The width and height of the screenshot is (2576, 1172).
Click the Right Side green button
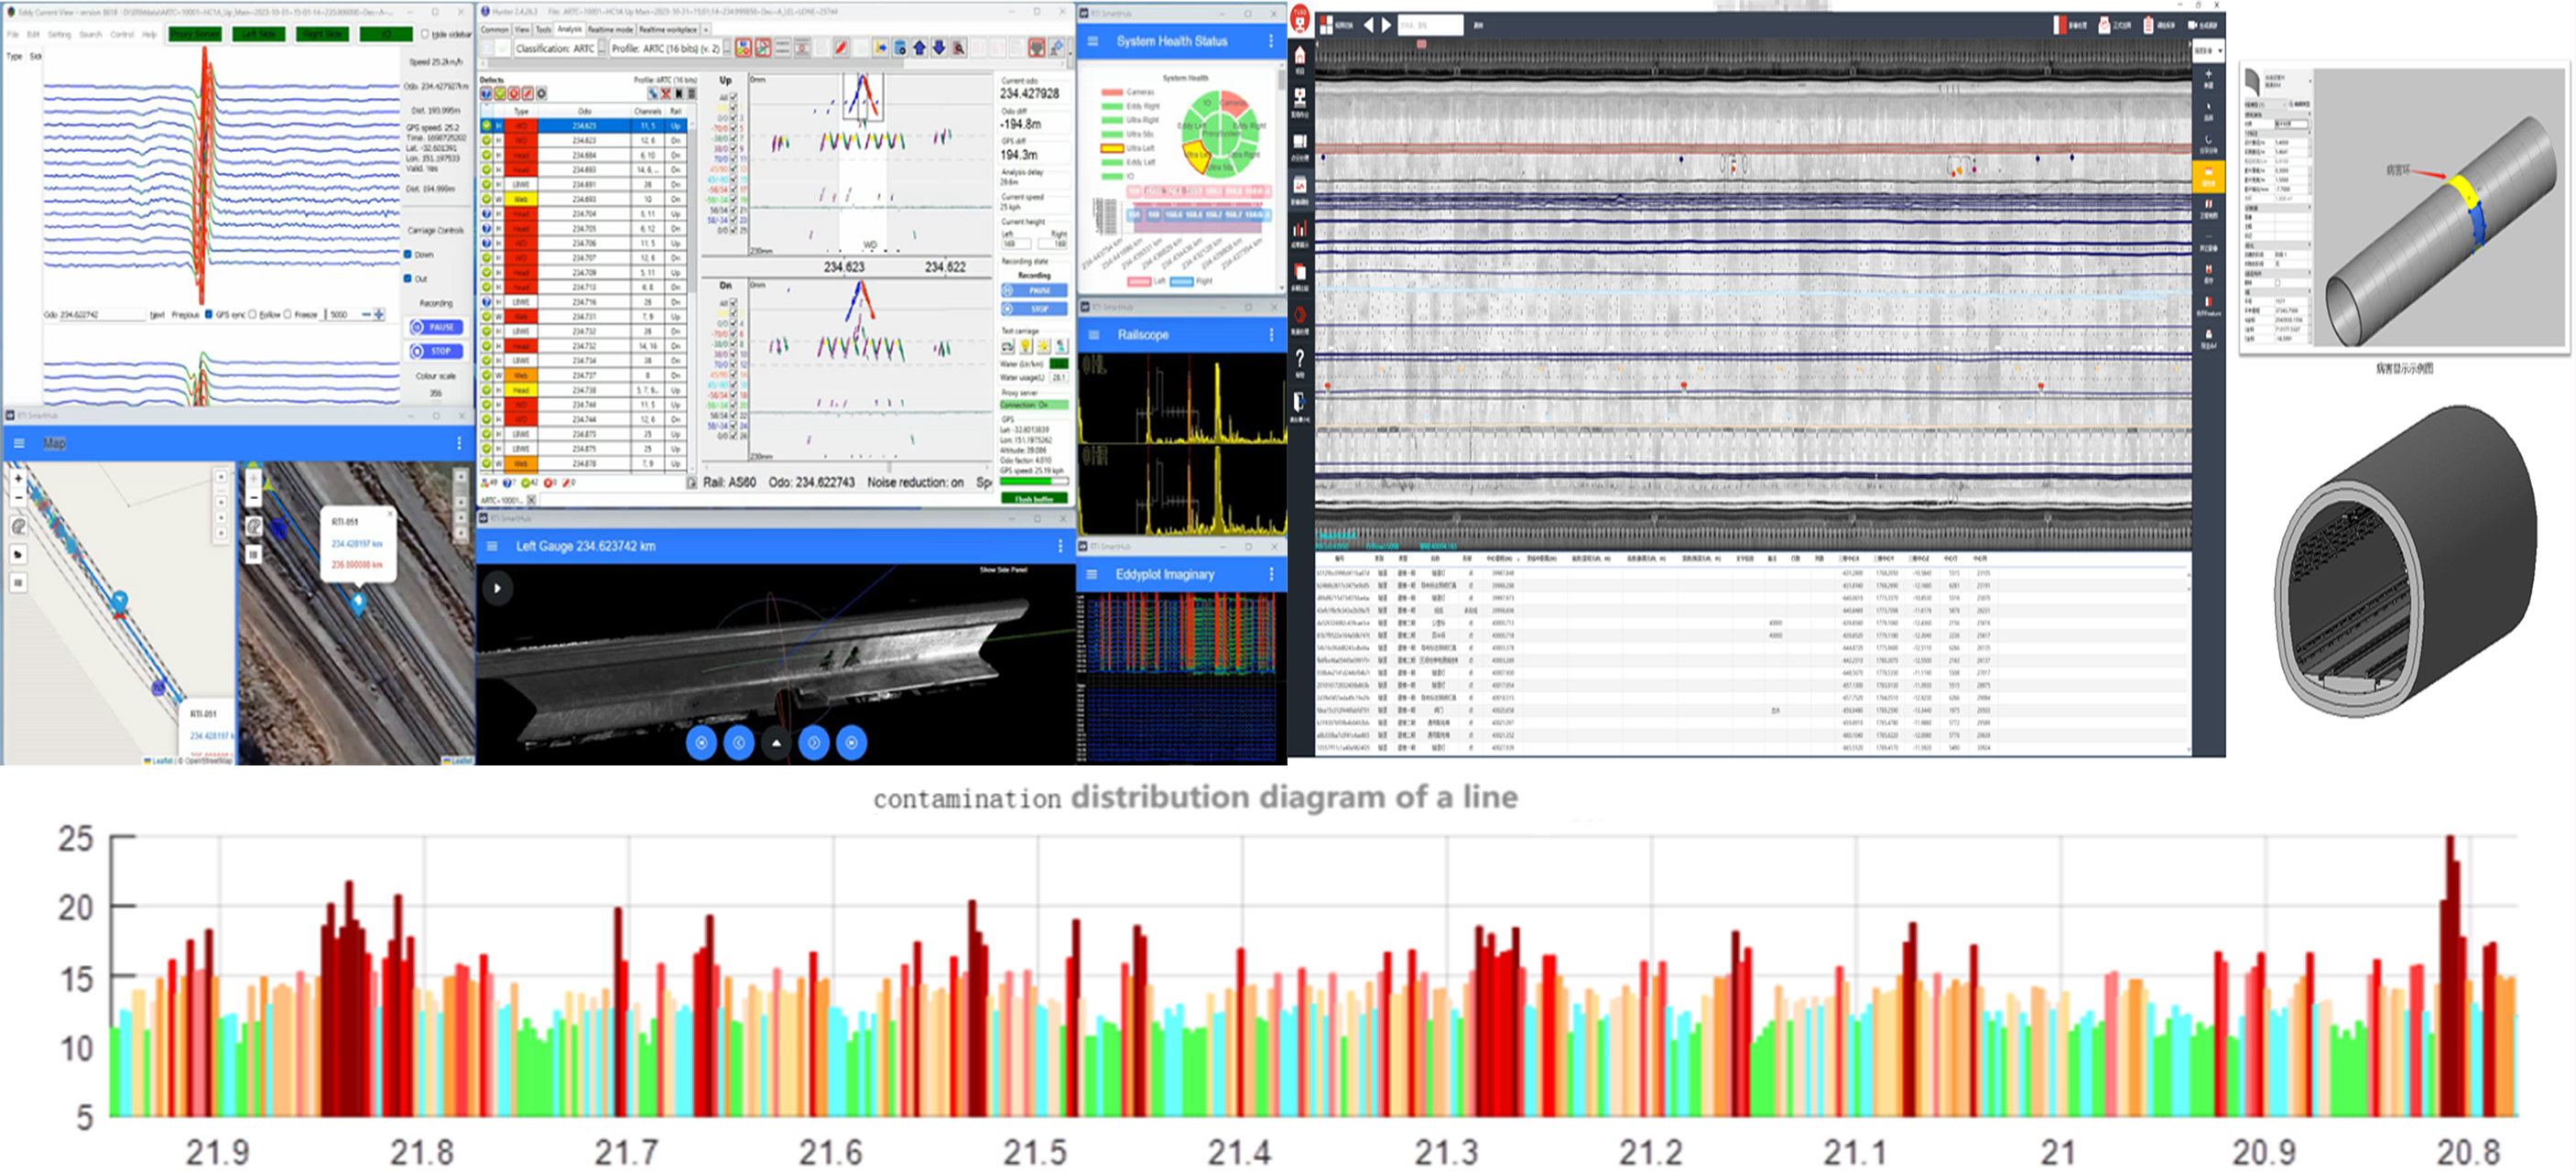[x=322, y=34]
